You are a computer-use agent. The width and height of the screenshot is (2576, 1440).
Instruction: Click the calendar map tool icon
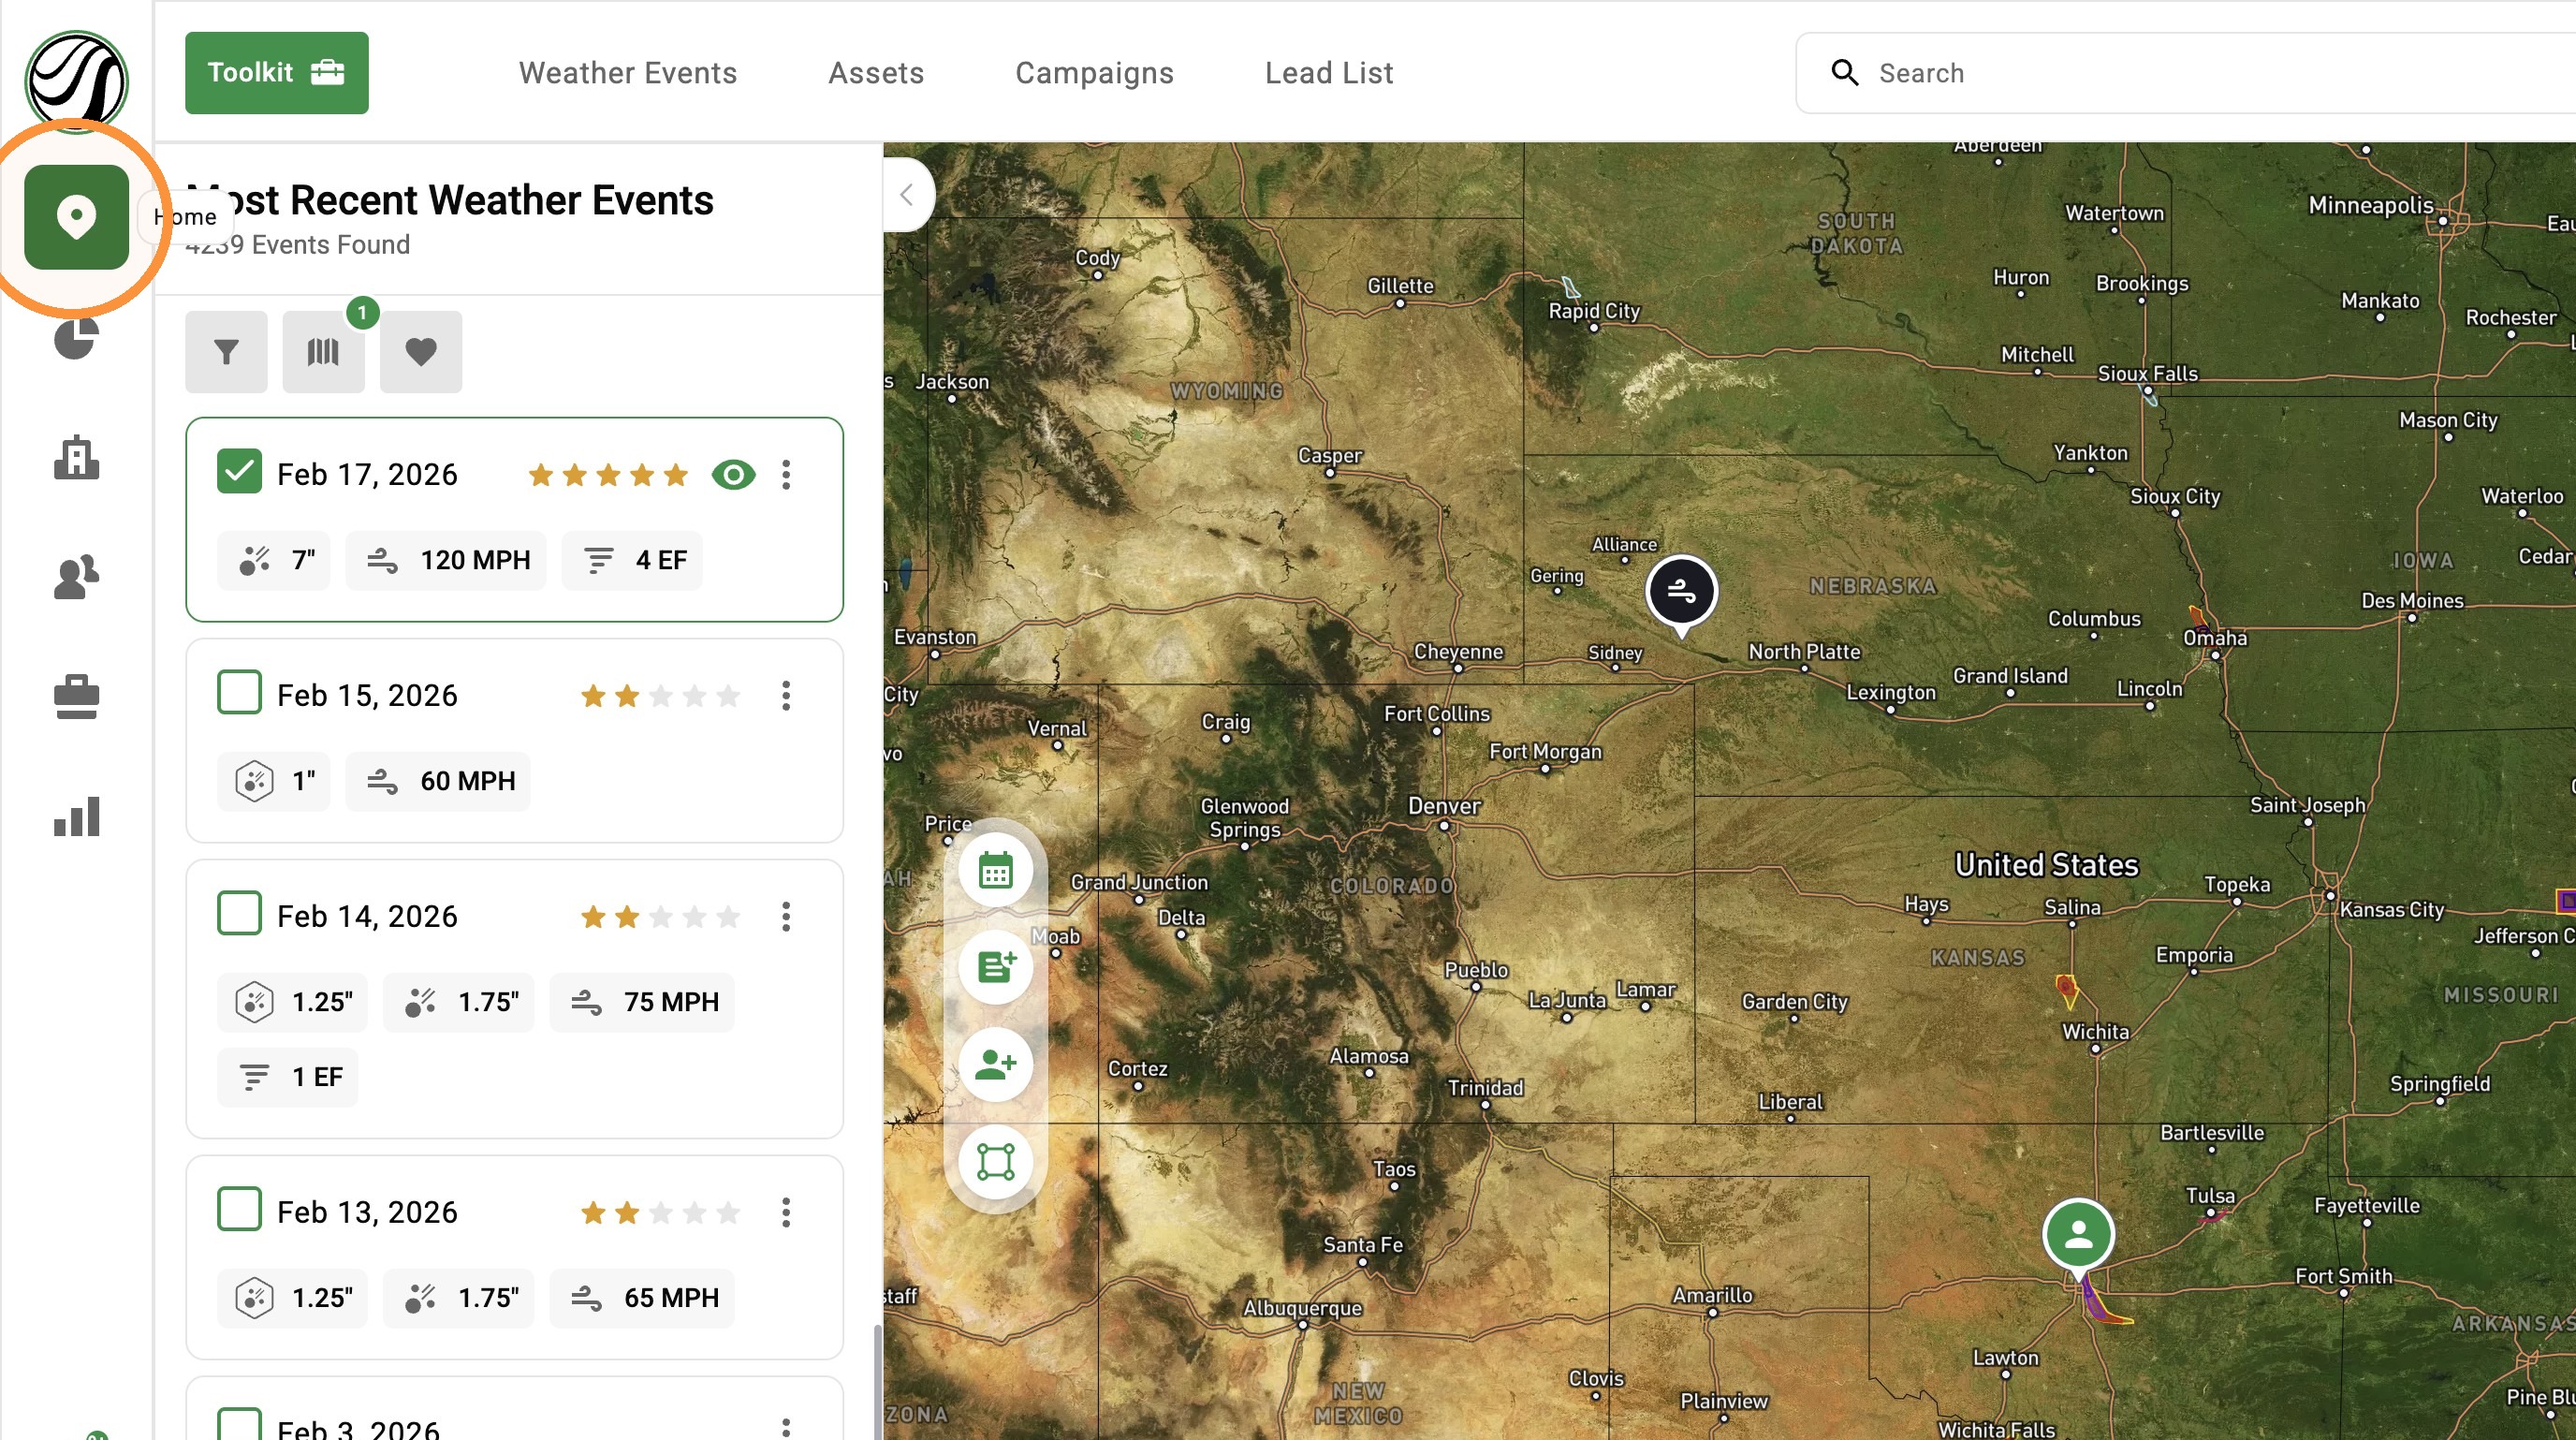point(995,870)
